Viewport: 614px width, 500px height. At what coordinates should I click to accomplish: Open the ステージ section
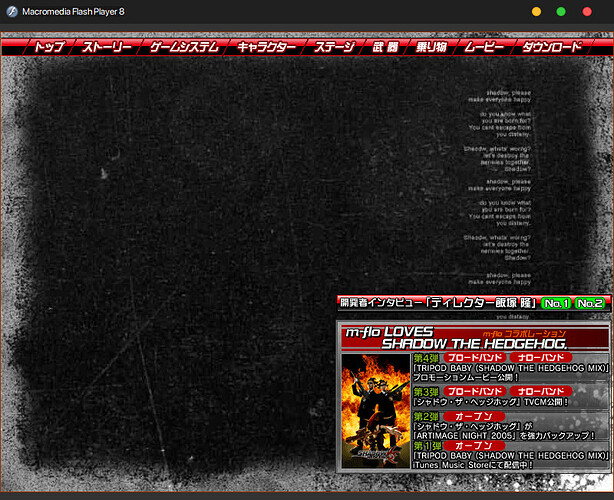[x=334, y=47]
